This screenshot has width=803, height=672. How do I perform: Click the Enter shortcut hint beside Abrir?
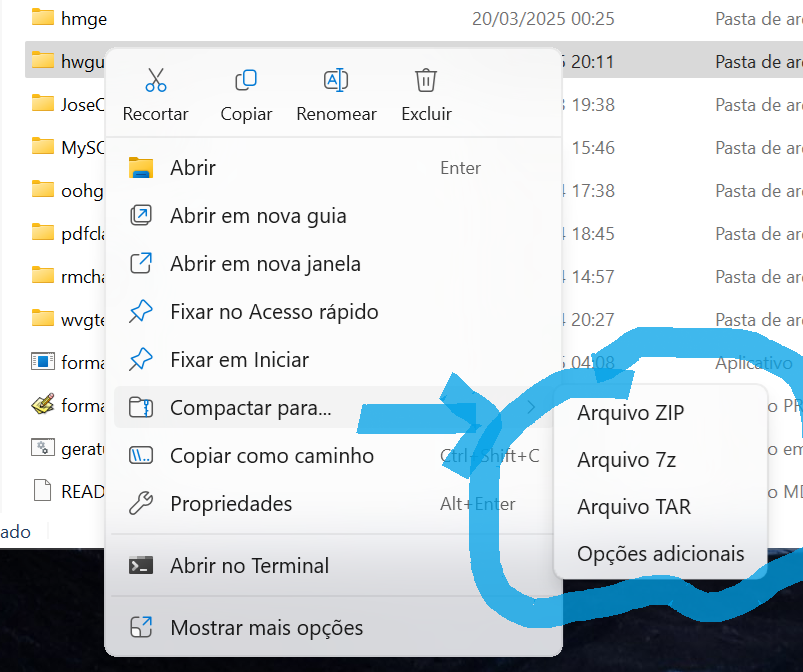pyautogui.click(x=460, y=168)
